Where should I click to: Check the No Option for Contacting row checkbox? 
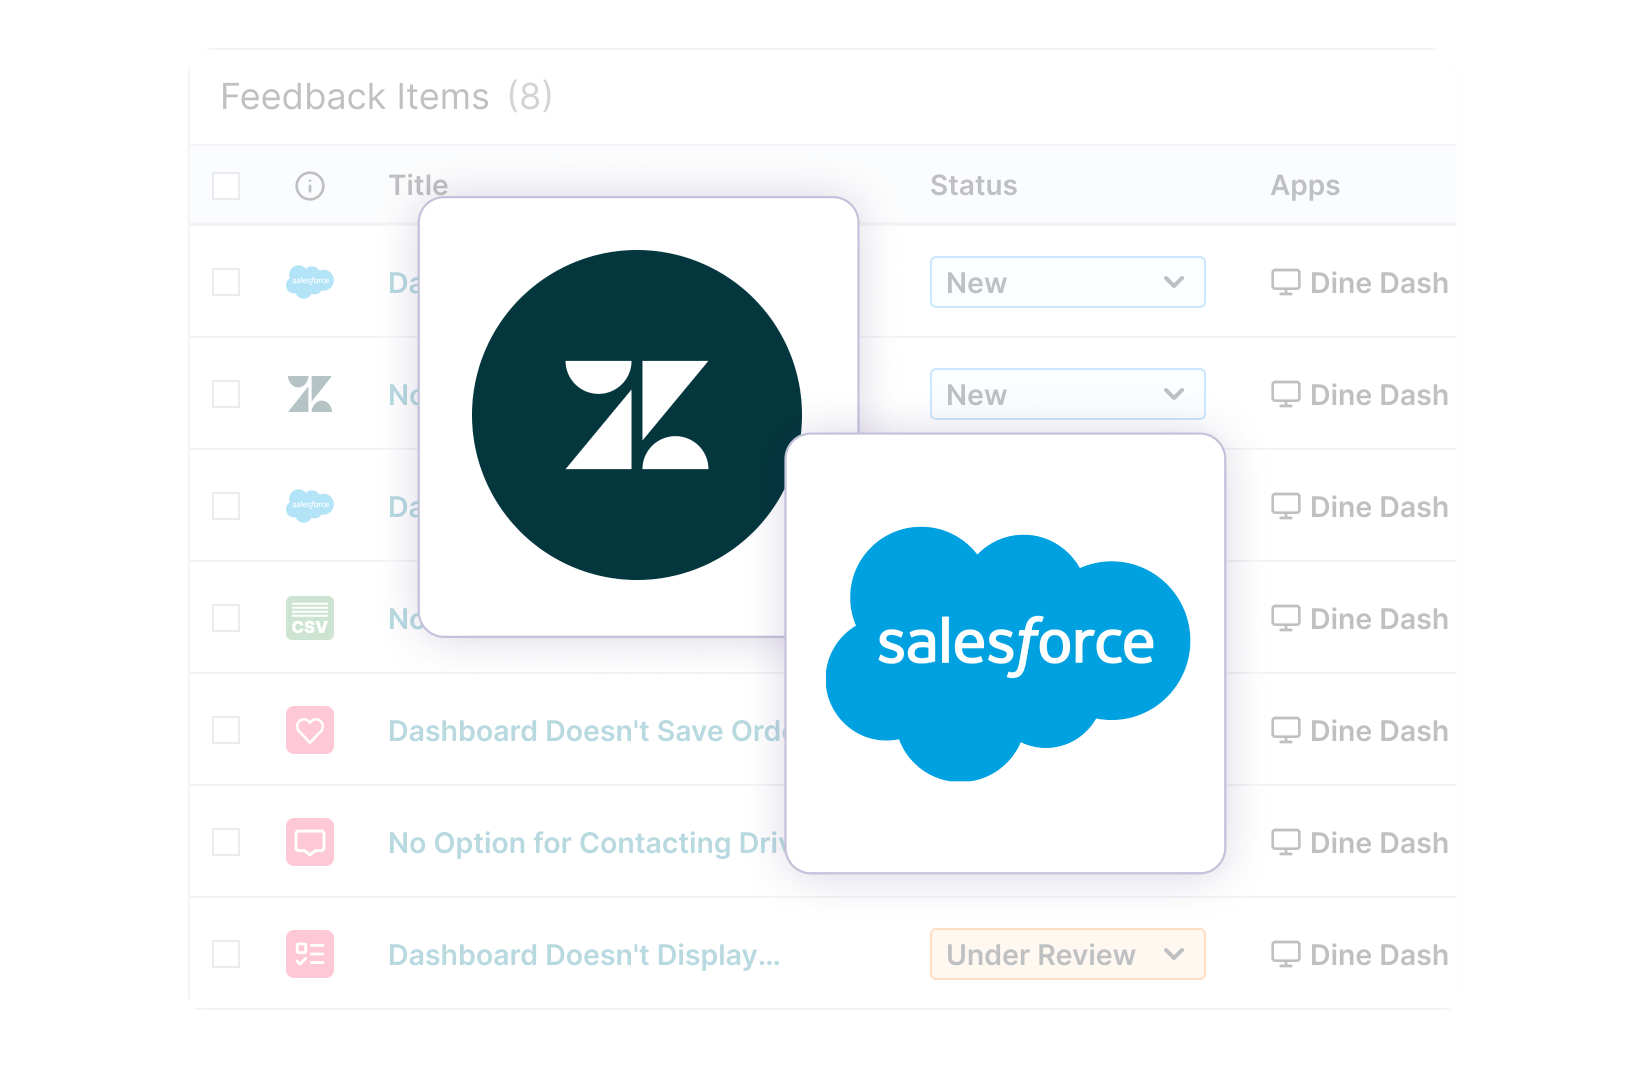tap(226, 842)
